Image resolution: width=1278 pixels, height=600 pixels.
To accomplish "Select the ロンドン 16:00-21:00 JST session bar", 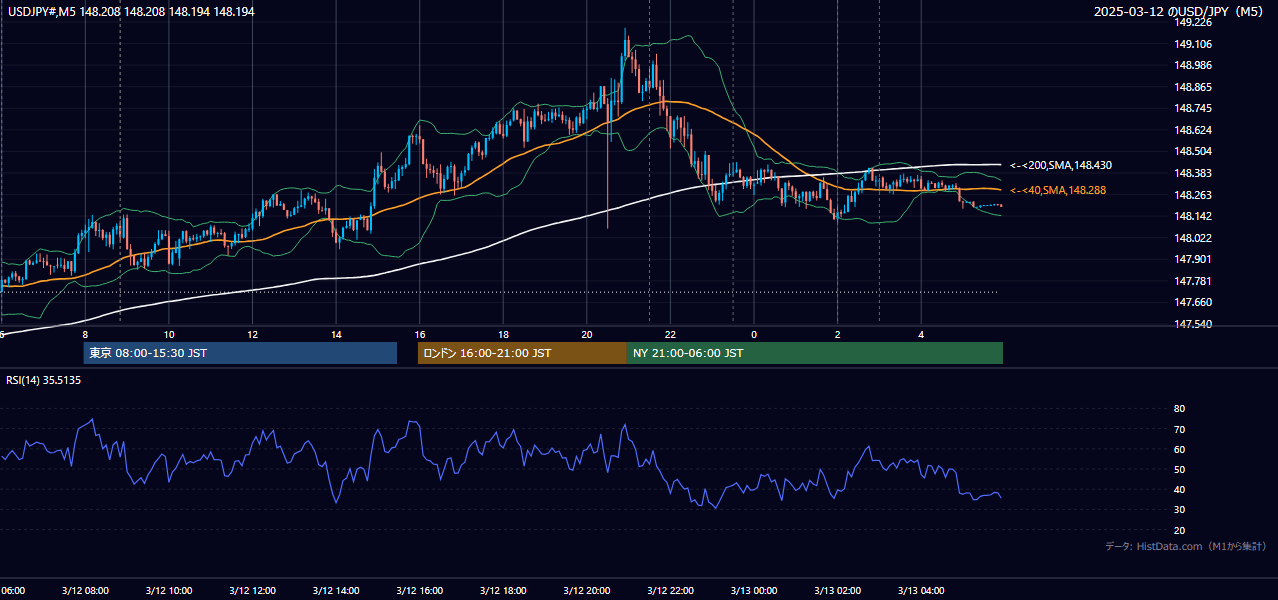I will [522, 353].
